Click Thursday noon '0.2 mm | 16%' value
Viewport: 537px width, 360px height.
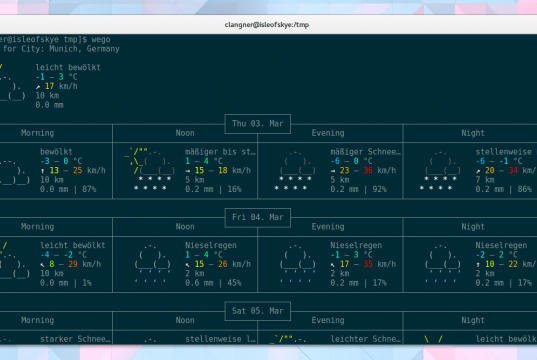coord(213,189)
